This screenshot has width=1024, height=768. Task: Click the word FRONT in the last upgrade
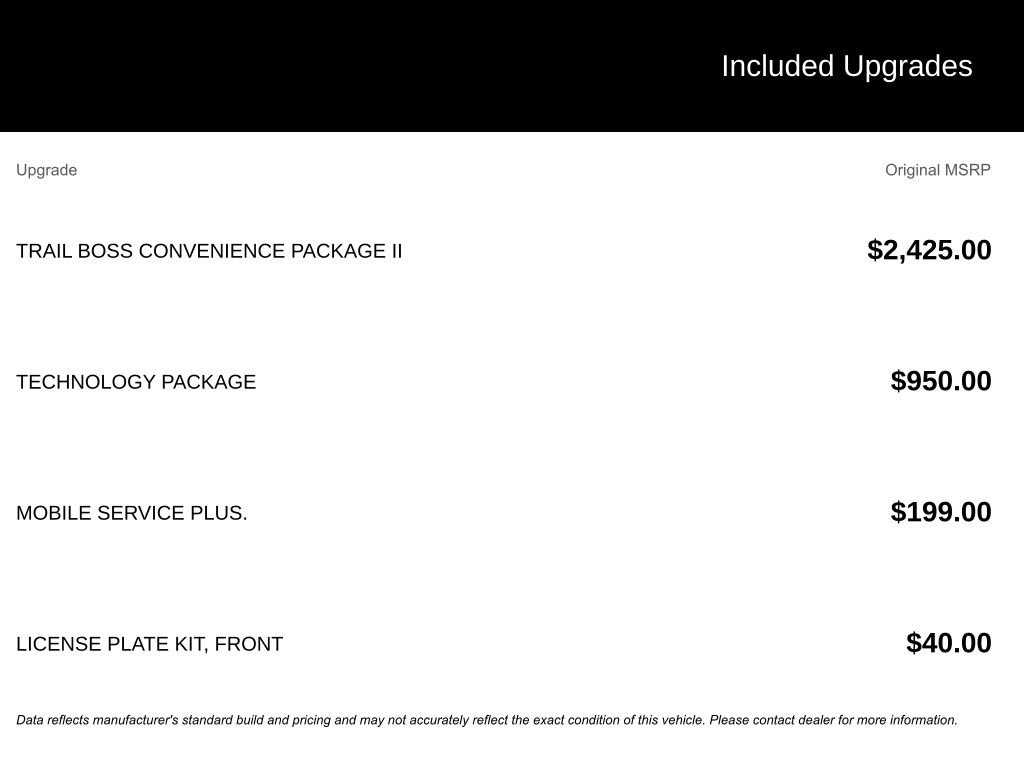249,644
